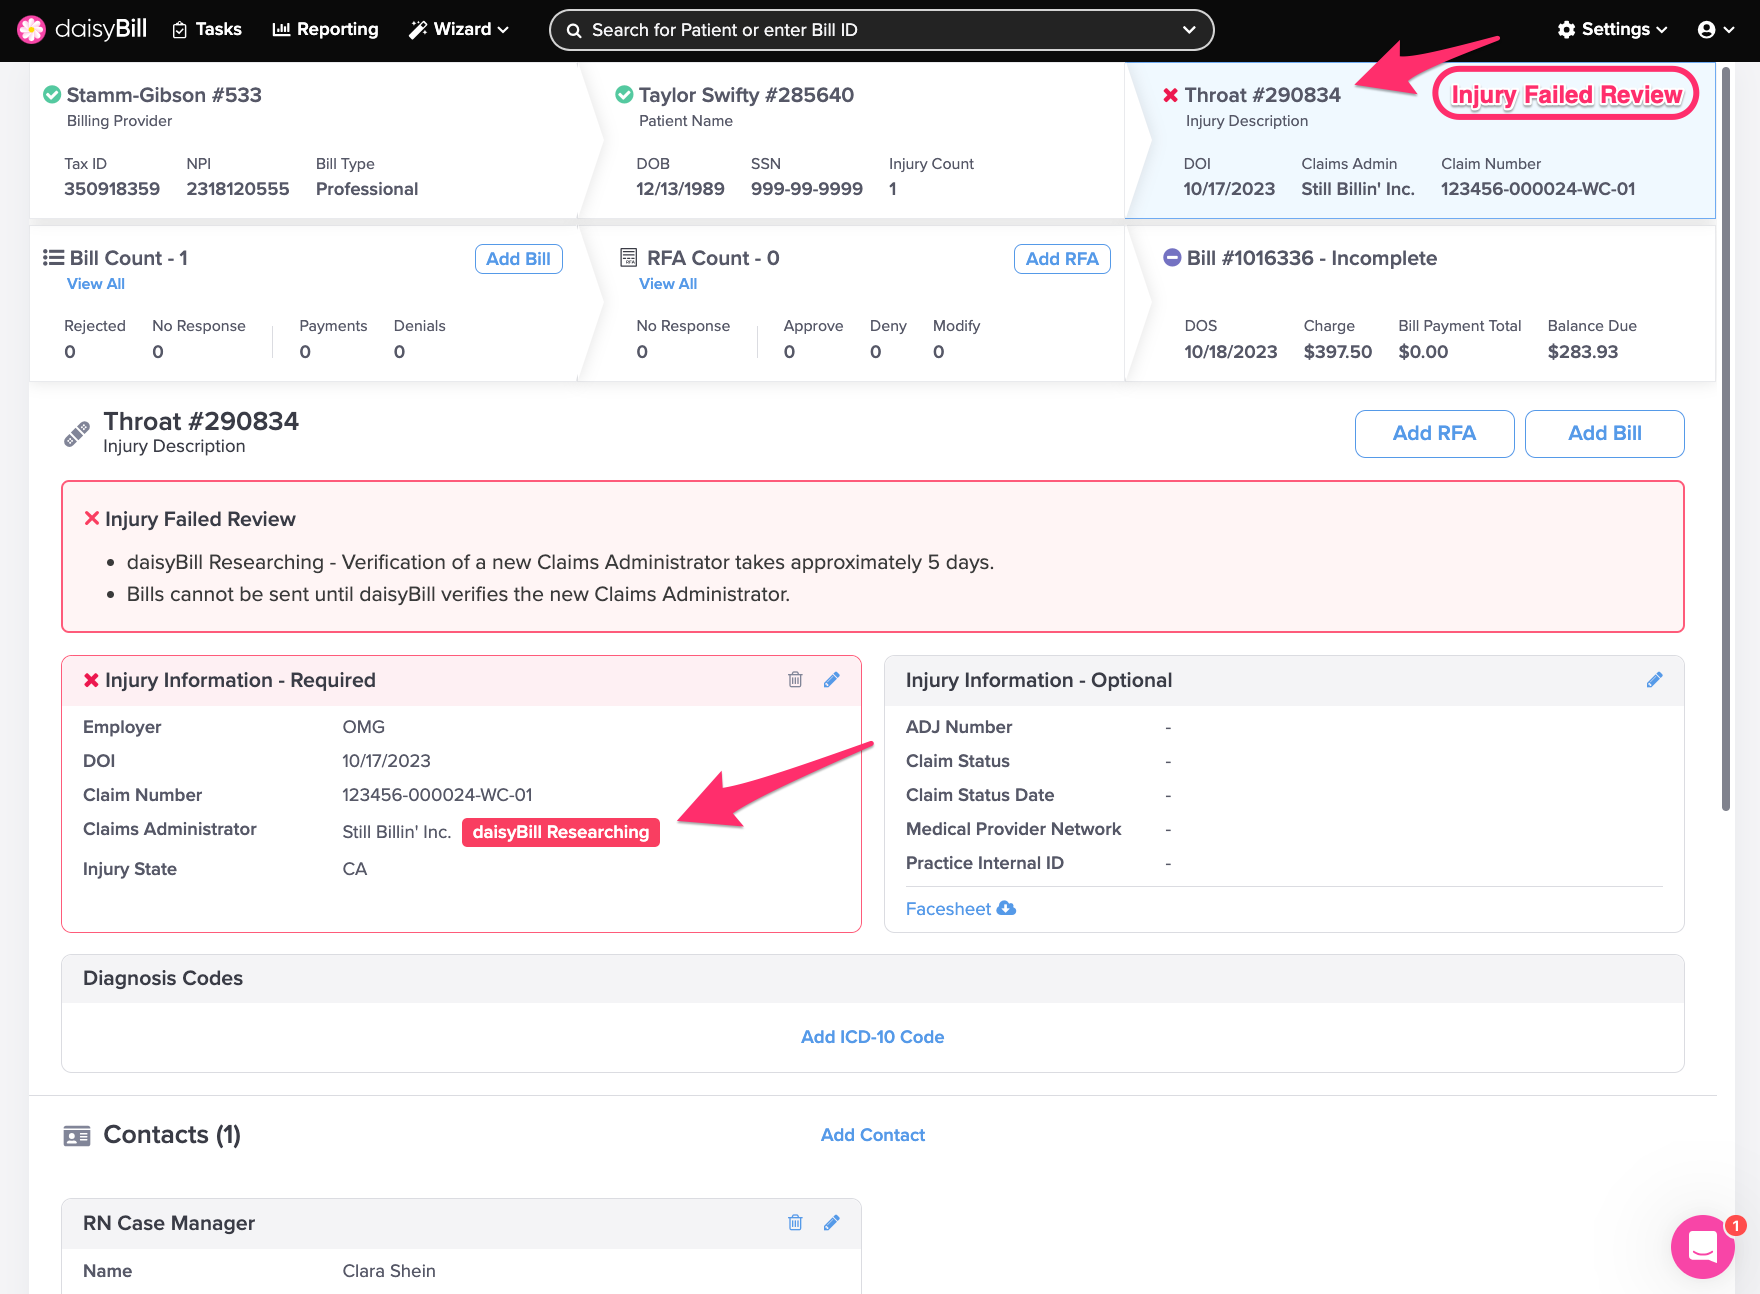
Task: Open the user account menu
Action: (x=1715, y=30)
